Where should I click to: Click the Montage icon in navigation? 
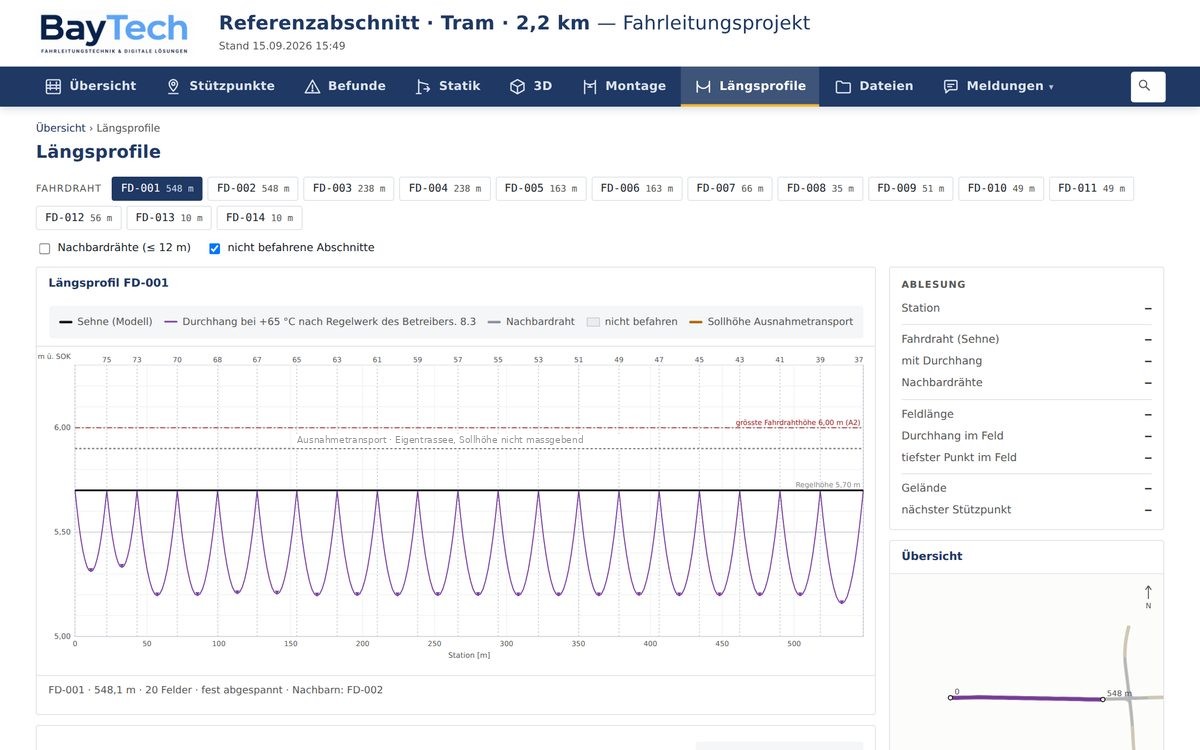590,86
